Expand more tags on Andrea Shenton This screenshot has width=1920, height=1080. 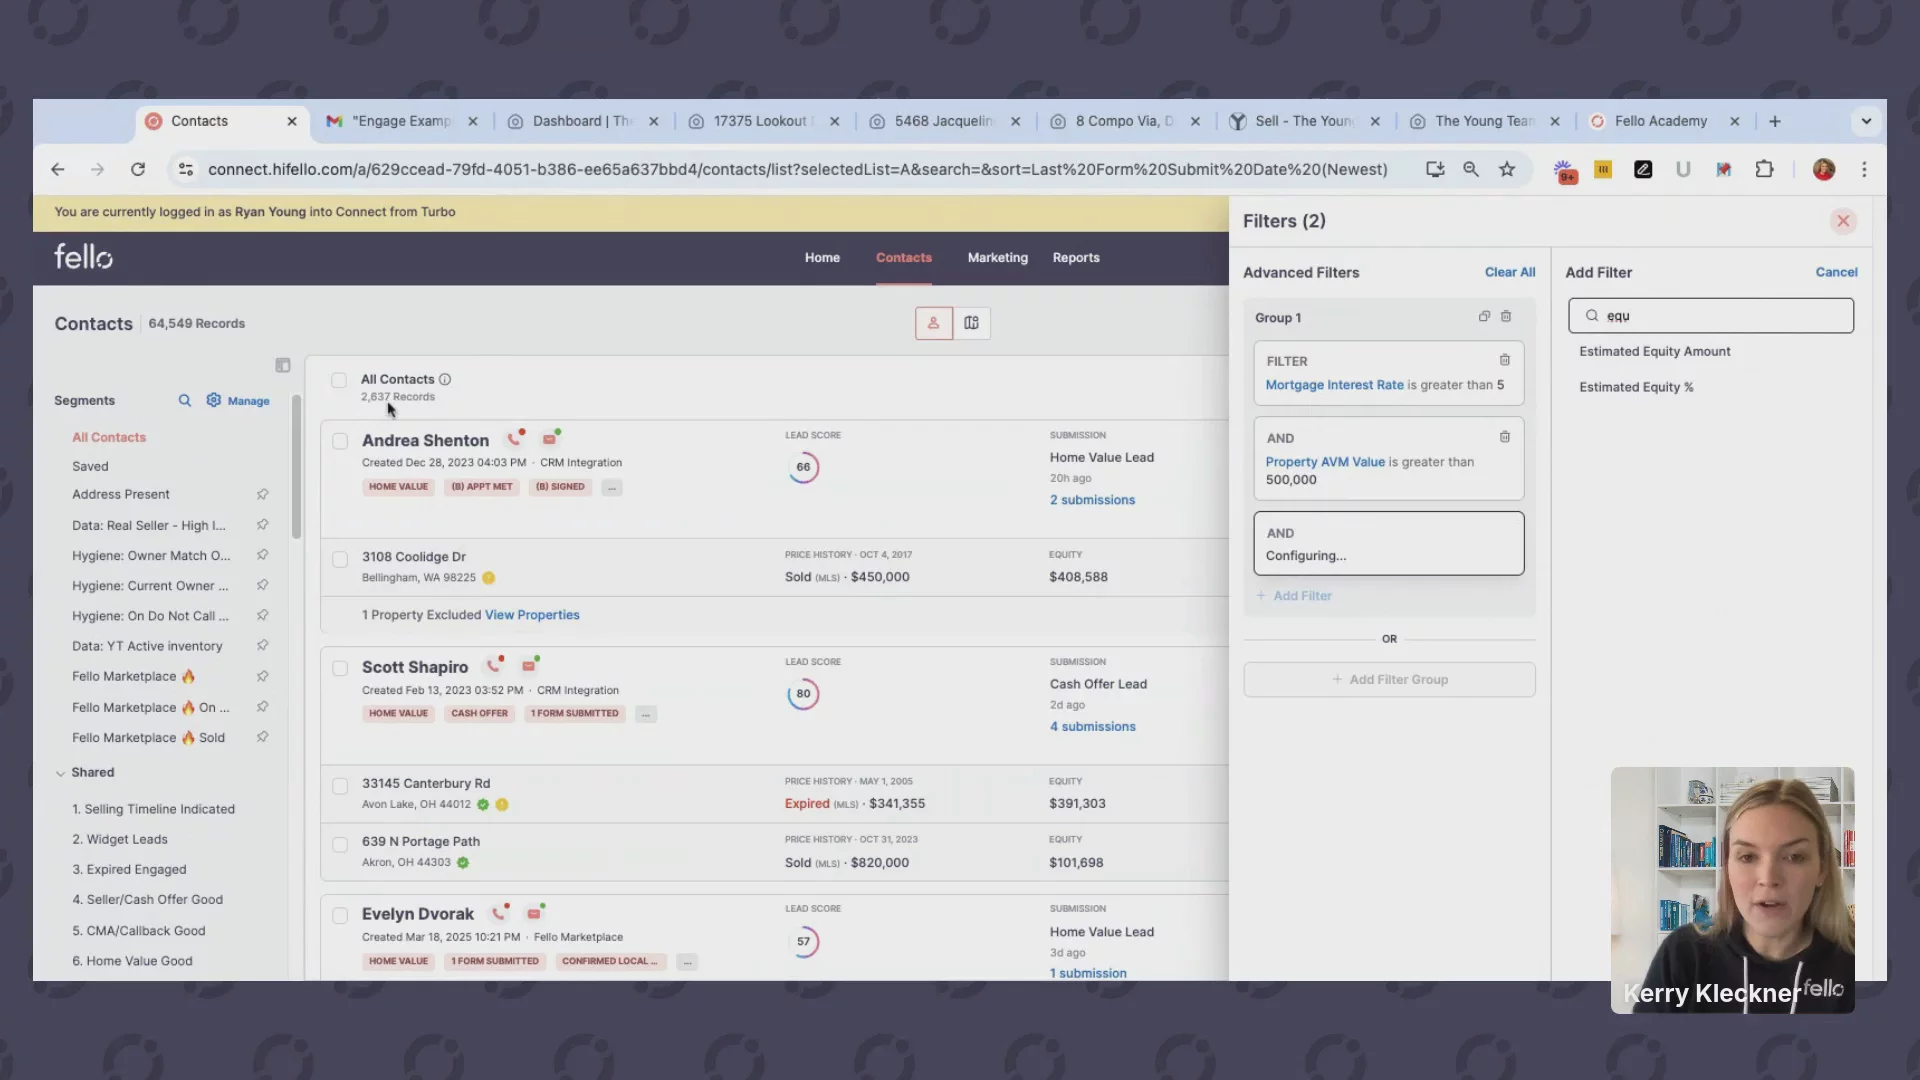point(612,487)
